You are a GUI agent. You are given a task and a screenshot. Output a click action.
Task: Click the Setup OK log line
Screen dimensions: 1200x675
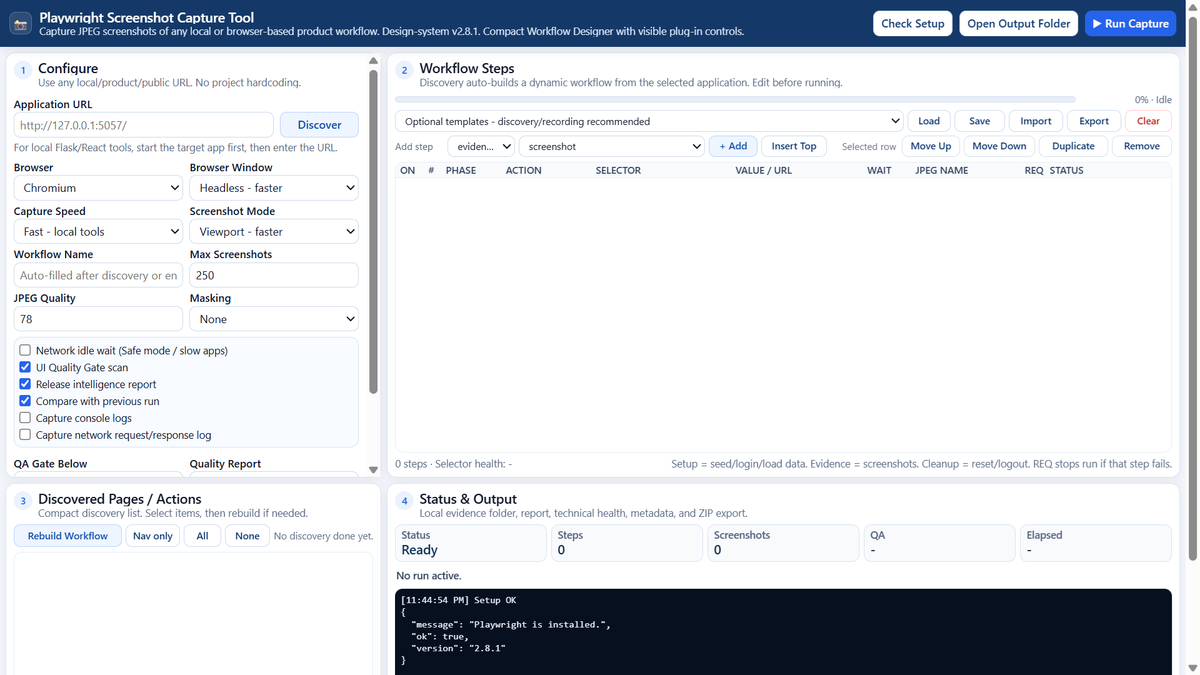tap(458, 601)
